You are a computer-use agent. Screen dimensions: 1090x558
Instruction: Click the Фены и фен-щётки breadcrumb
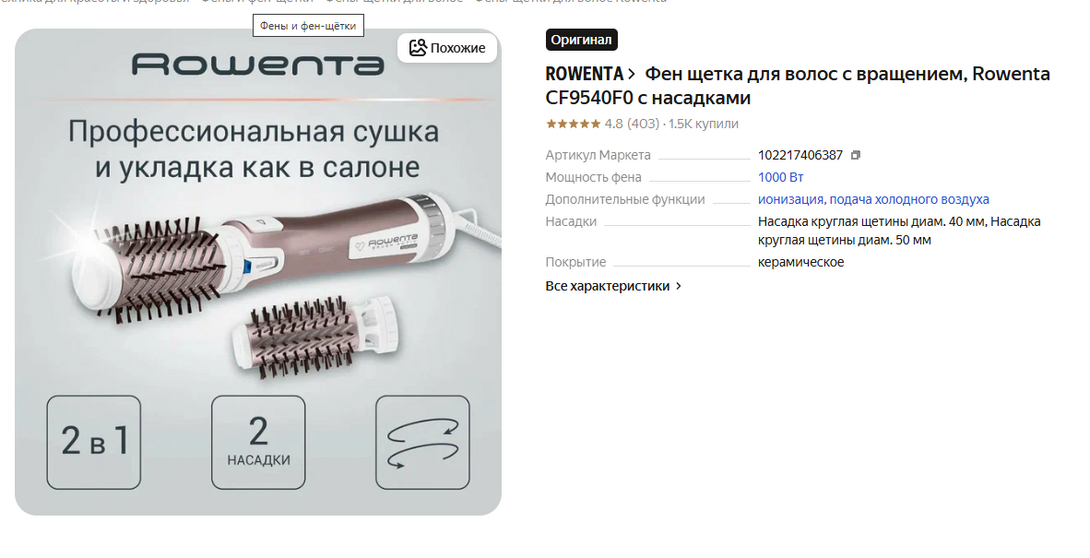[257, 1]
